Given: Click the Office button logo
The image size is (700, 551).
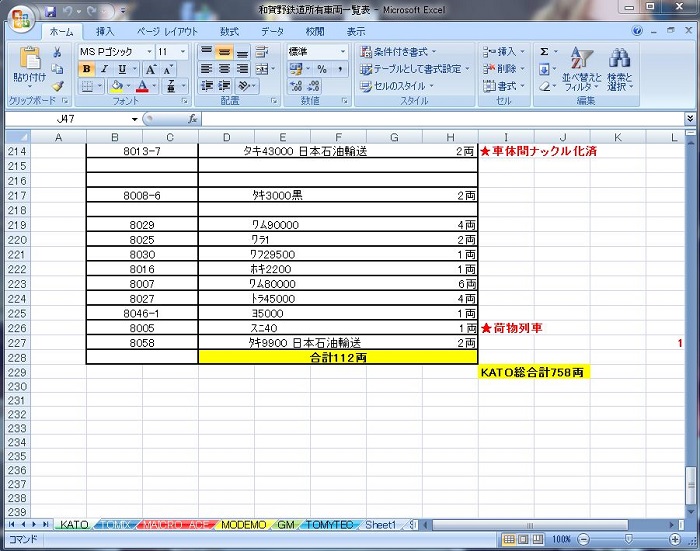Looking at the screenshot, I should click(21, 19).
